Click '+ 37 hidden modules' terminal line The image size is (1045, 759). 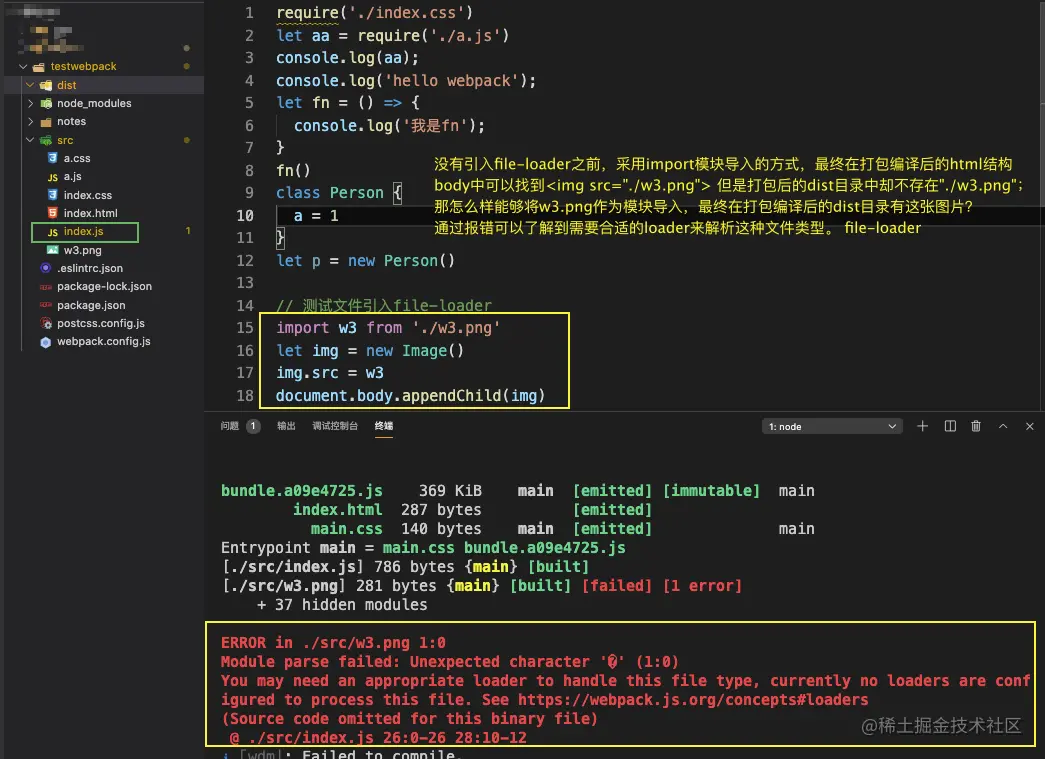coord(342,605)
